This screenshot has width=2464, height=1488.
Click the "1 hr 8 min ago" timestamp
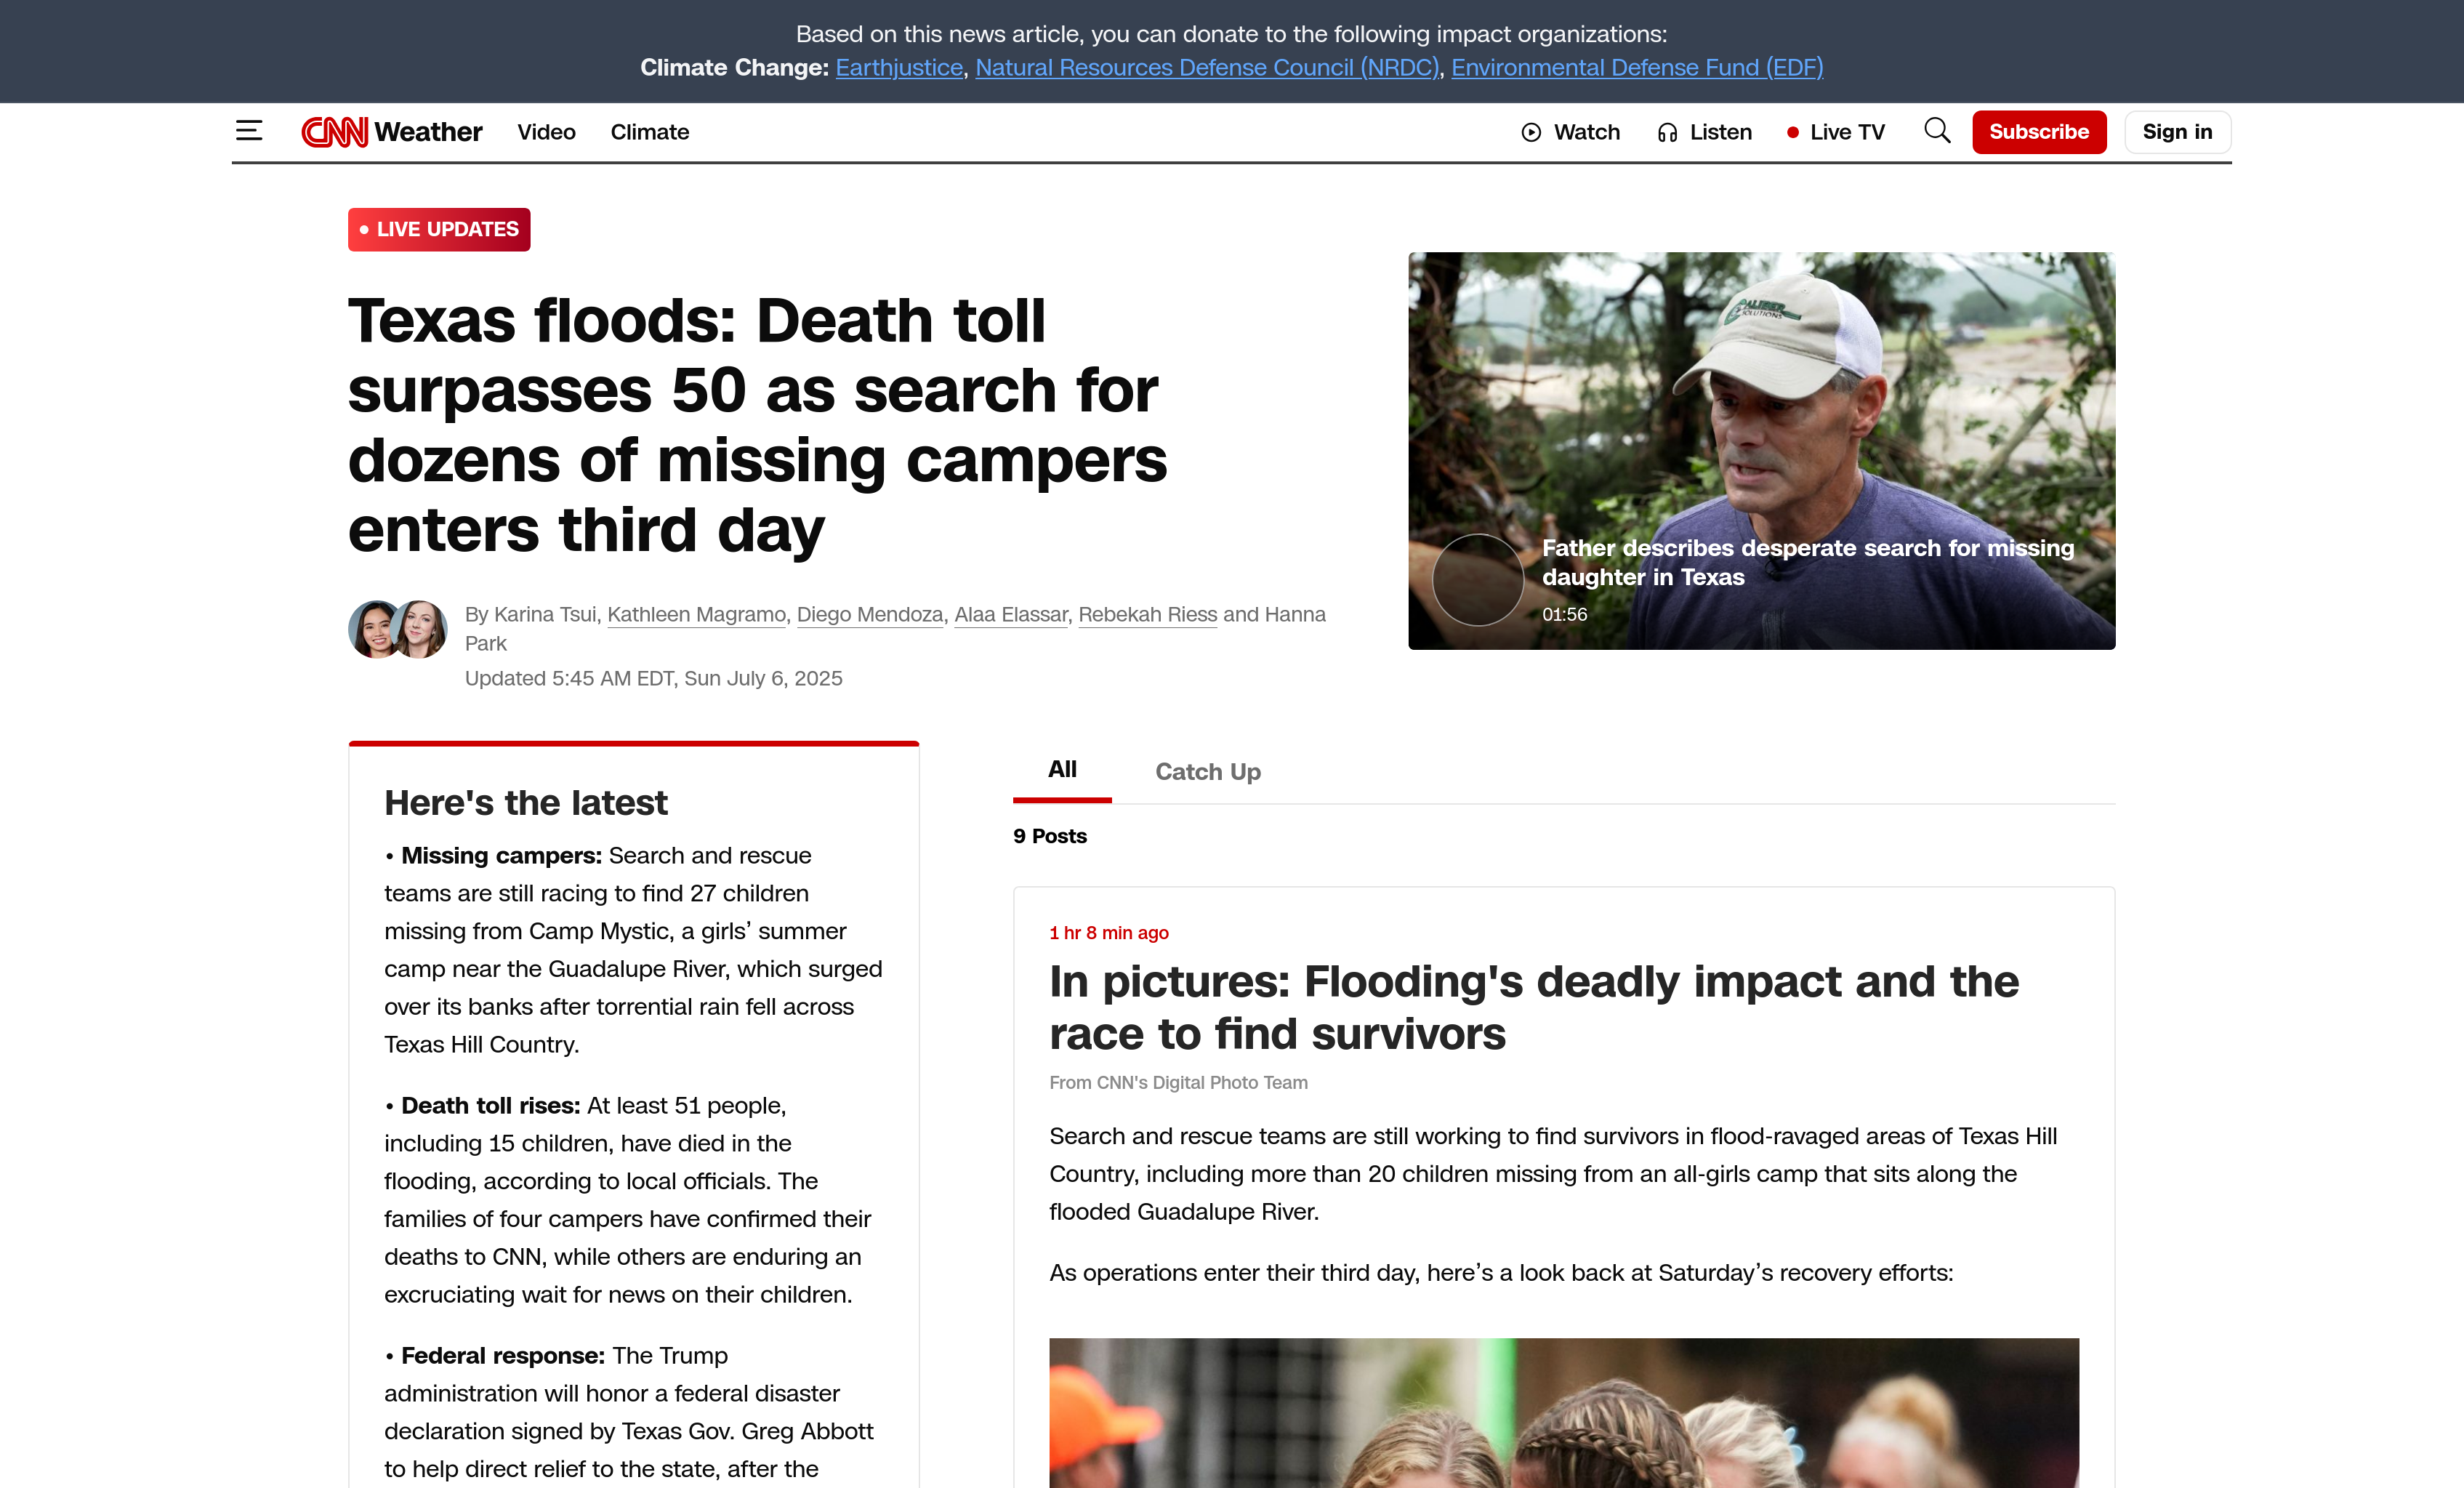[x=1109, y=933]
